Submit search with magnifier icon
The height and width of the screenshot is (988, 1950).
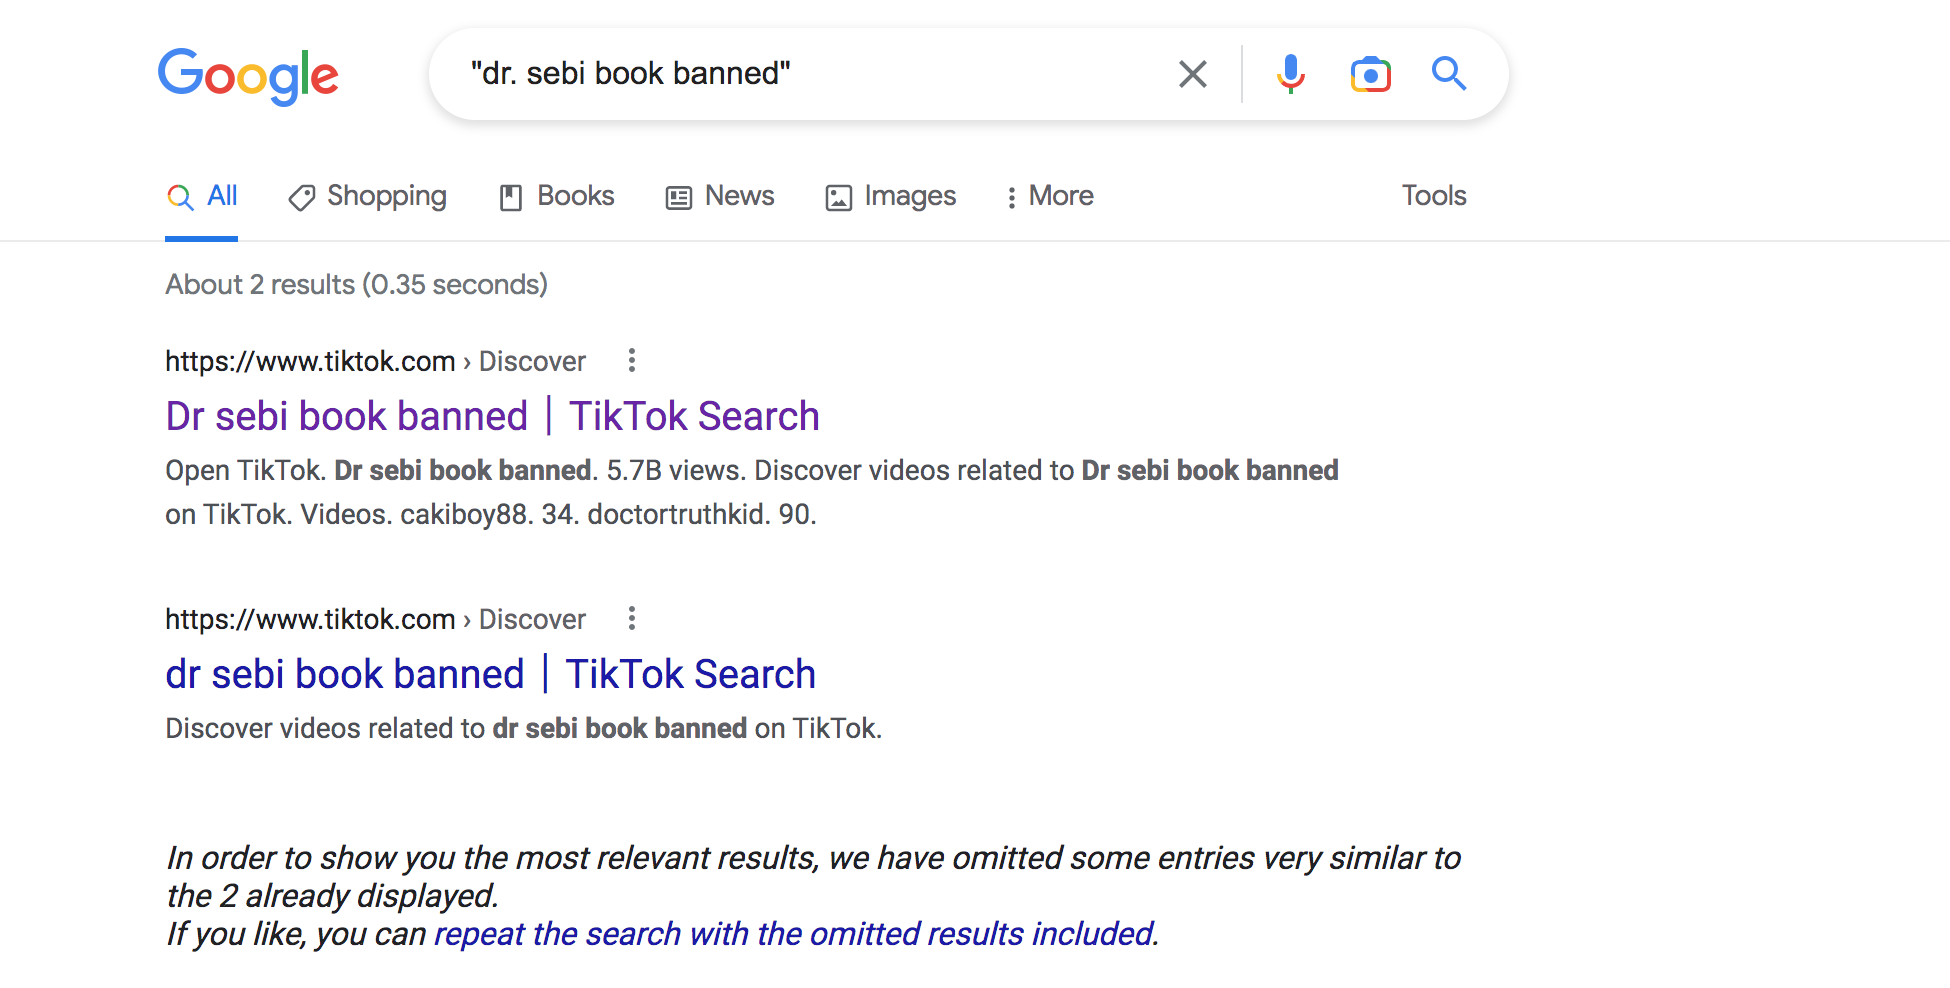pyautogui.click(x=1448, y=74)
